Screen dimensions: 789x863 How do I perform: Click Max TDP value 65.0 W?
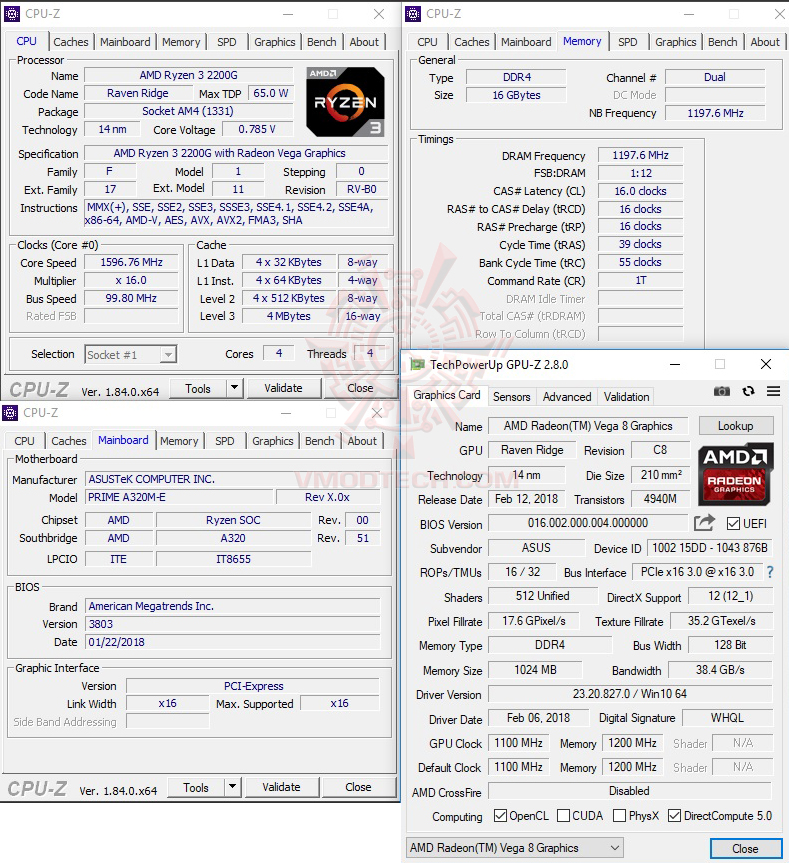(271, 94)
